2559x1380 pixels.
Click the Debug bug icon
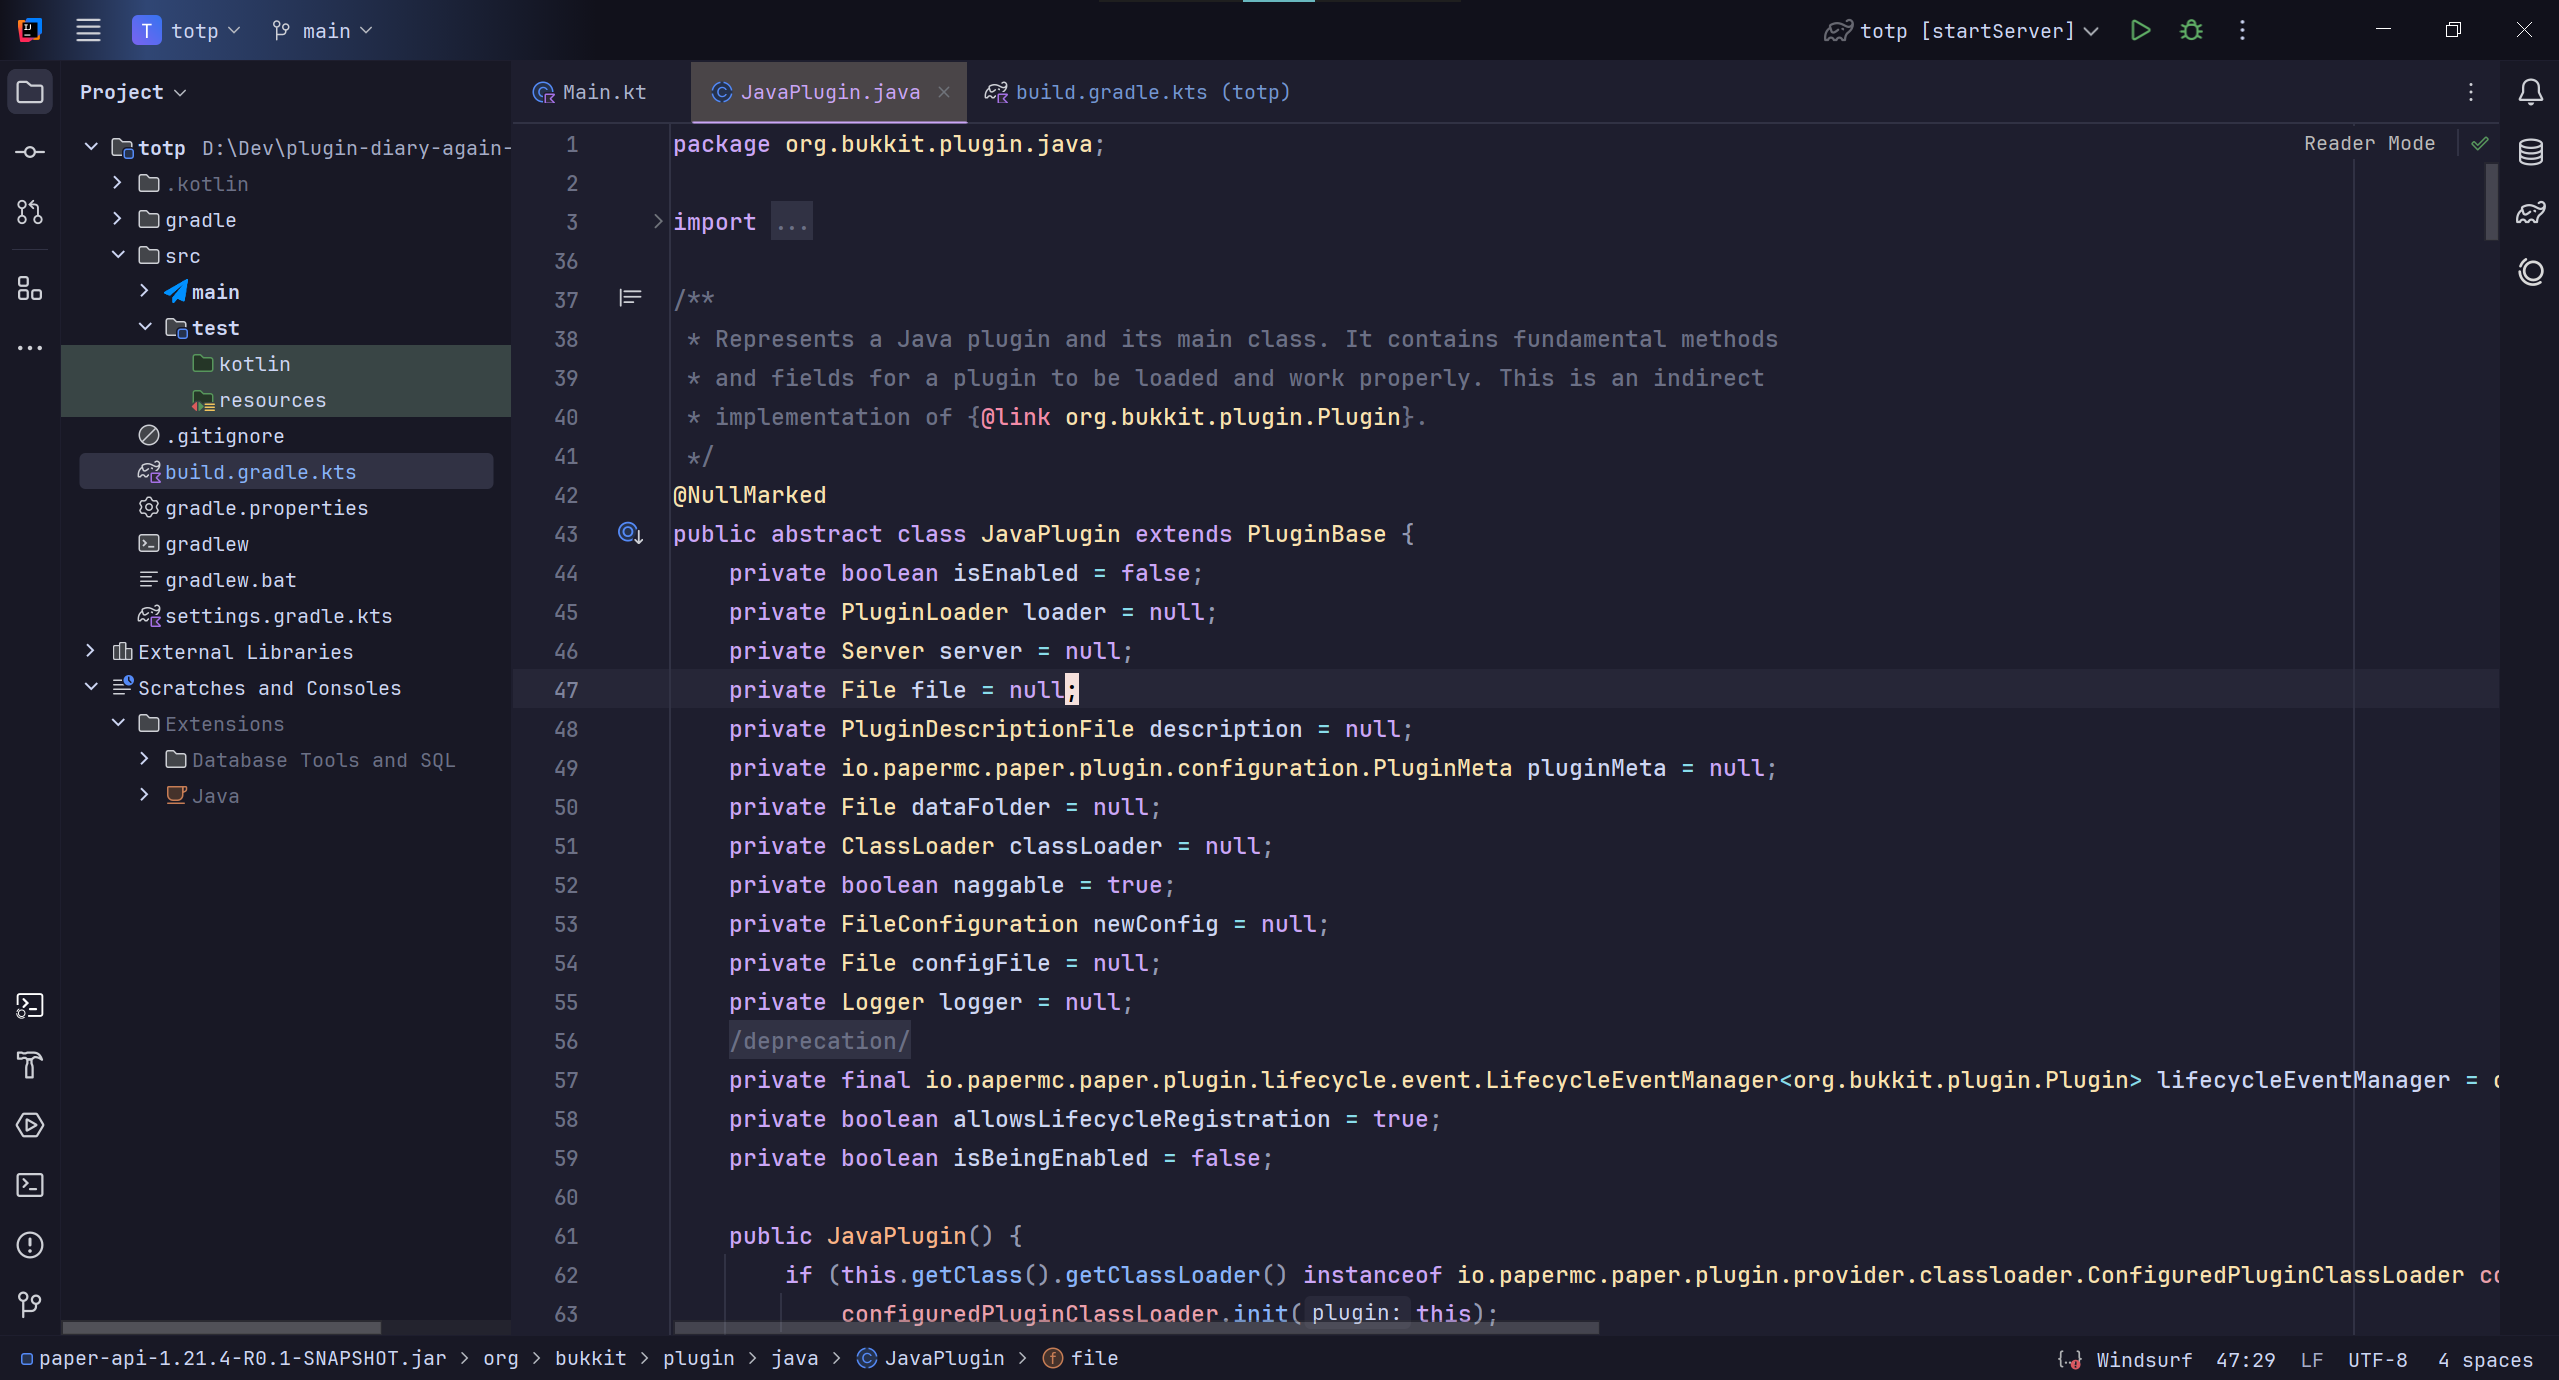(x=2191, y=31)
